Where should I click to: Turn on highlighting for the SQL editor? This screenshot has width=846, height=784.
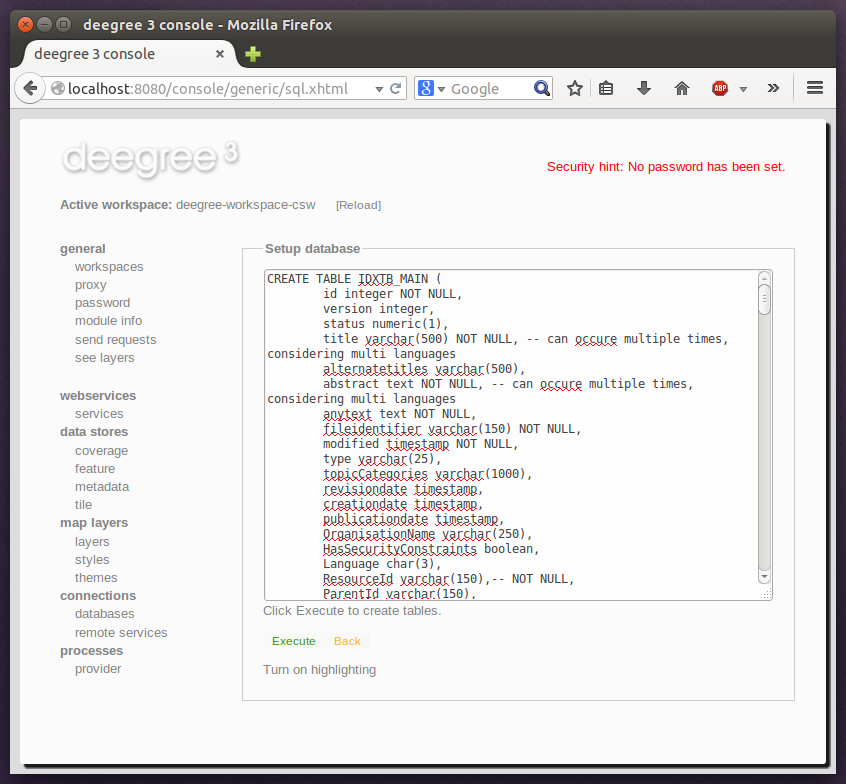(319, 669)
